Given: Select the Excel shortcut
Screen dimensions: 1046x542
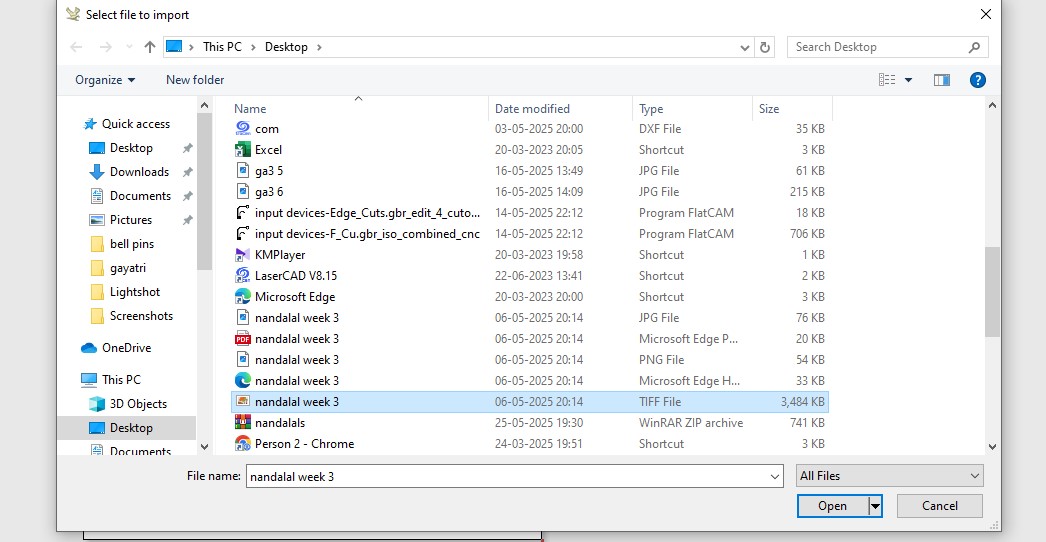Looking at the screenshot, I should pyautogui.click(x=530, y=150).
